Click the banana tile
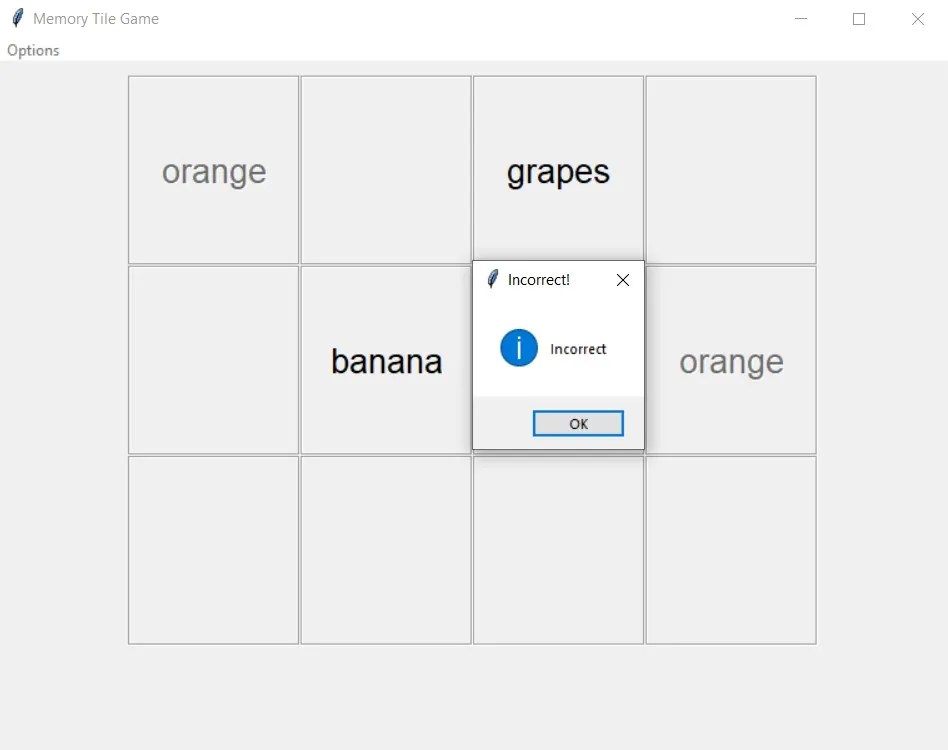948x750 pixels. (x=385, y=361)
